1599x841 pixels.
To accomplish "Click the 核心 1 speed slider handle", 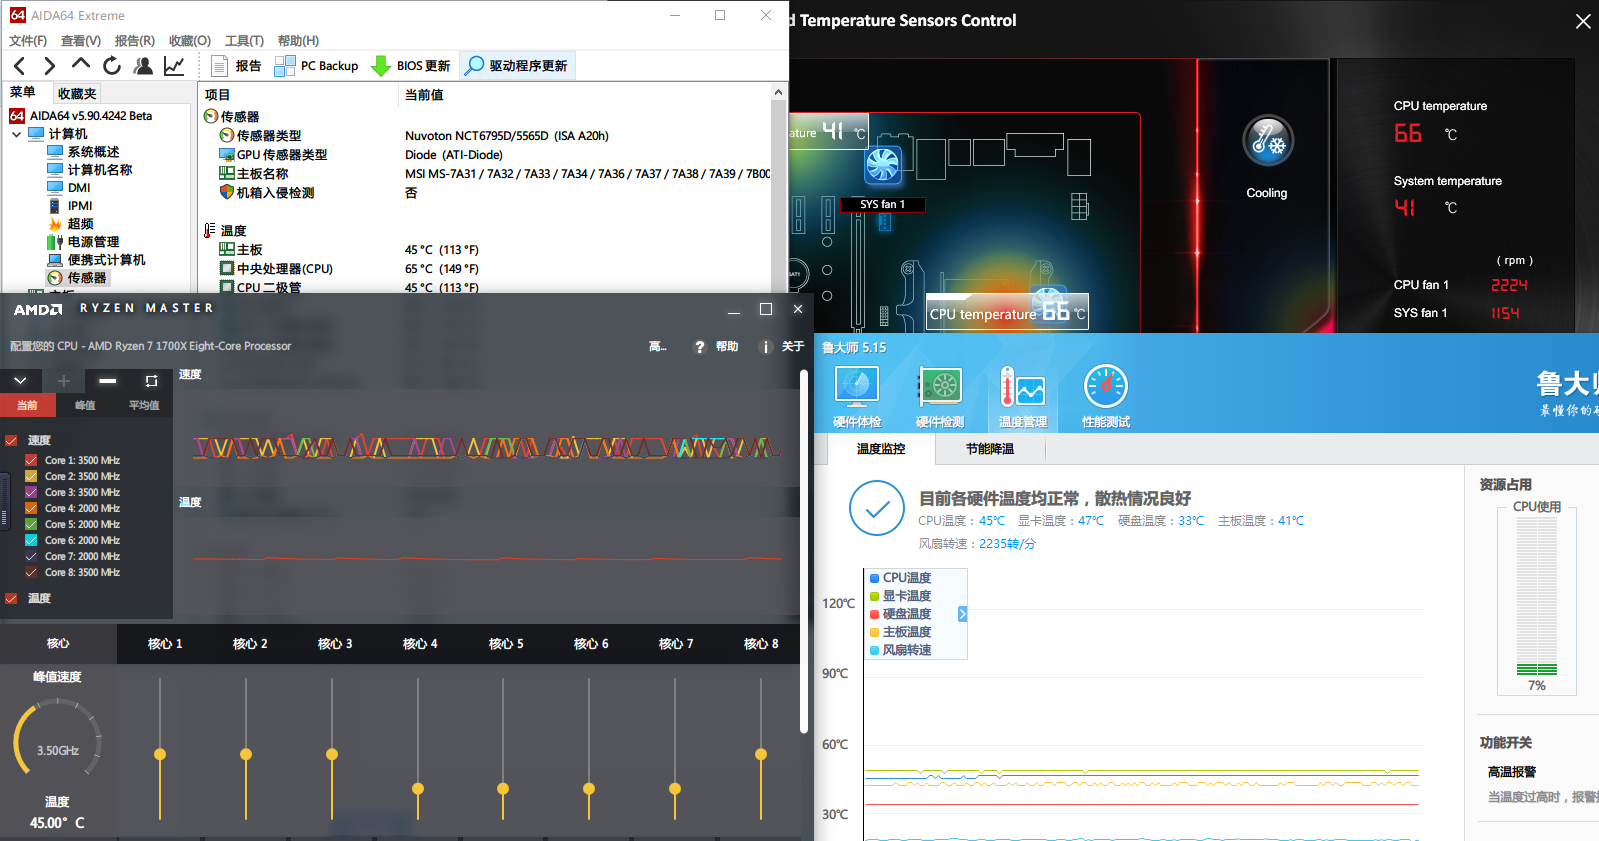I will pyautogui.click(x=160, y=754).
